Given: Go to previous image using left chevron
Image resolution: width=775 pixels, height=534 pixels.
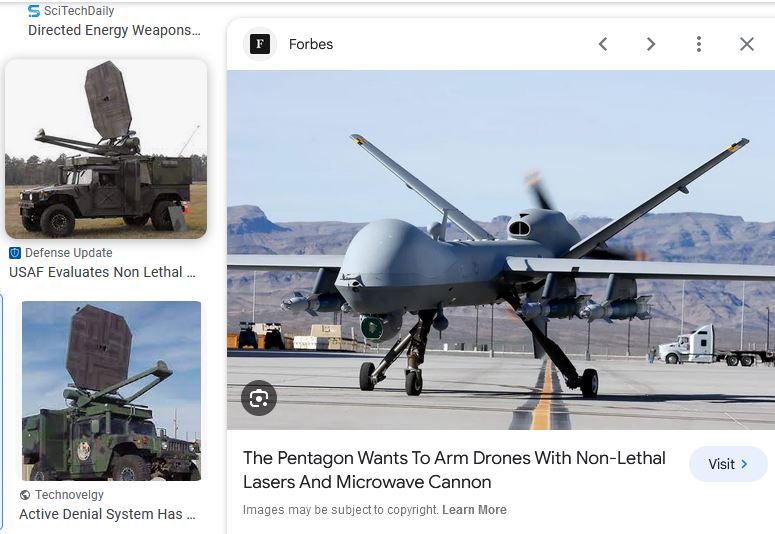Looking at the screenshot, I should point(603,44).
